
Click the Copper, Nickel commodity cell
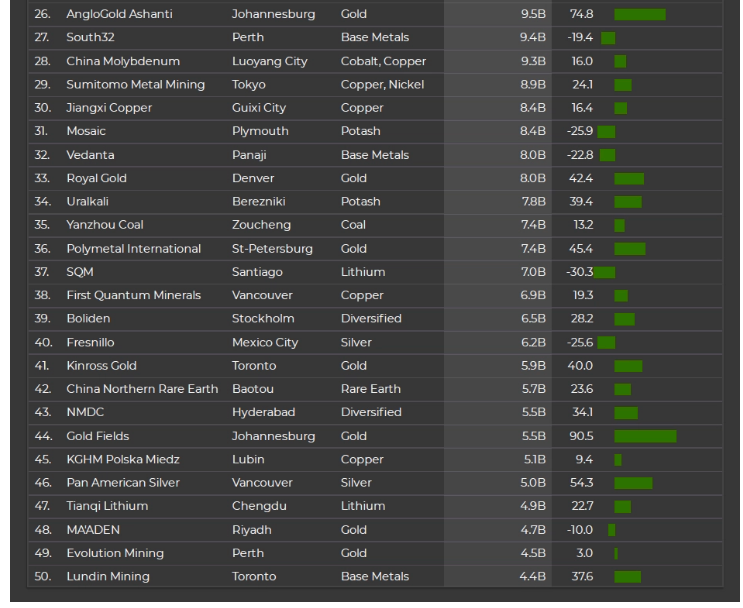pos(382,85)
